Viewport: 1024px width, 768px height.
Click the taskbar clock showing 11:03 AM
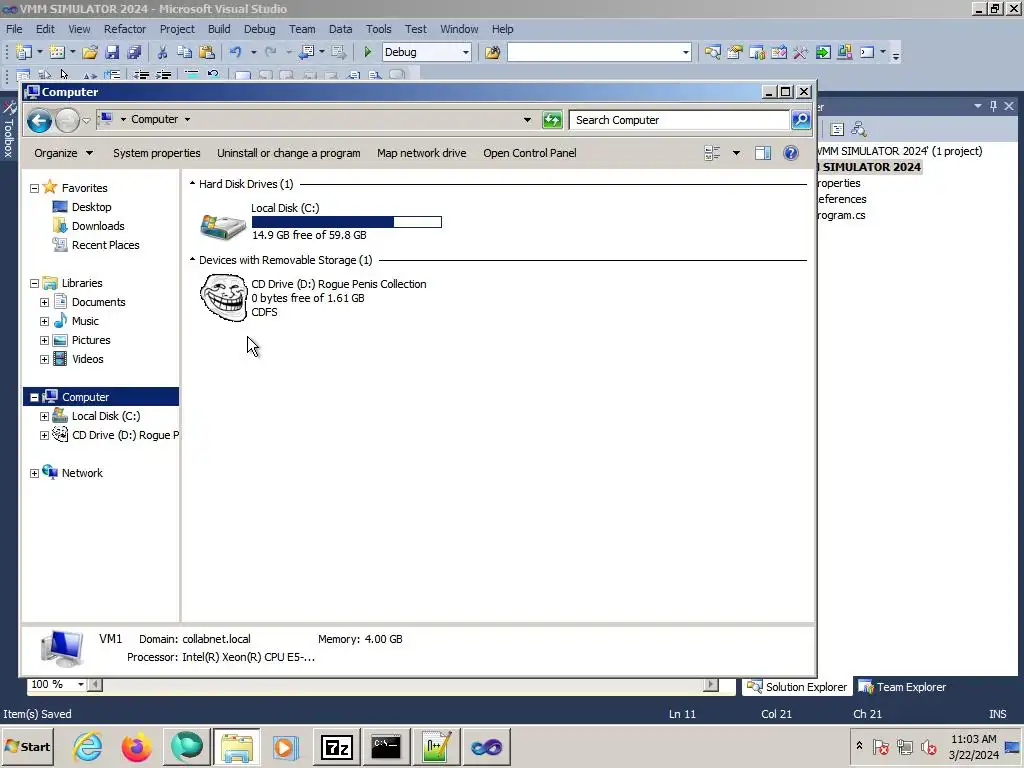pos(974,747)
